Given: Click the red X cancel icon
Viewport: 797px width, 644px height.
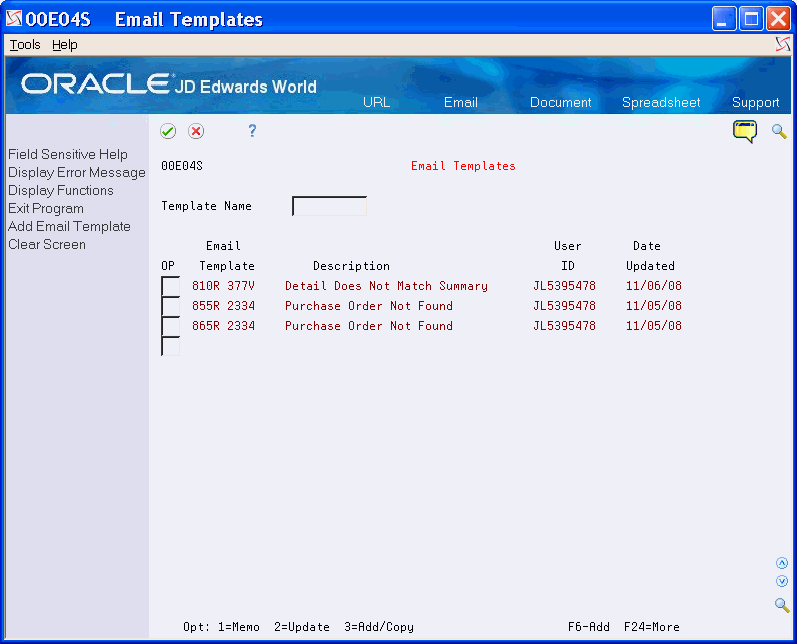Looking at the screenshot, I should click(x=196, y=131).
